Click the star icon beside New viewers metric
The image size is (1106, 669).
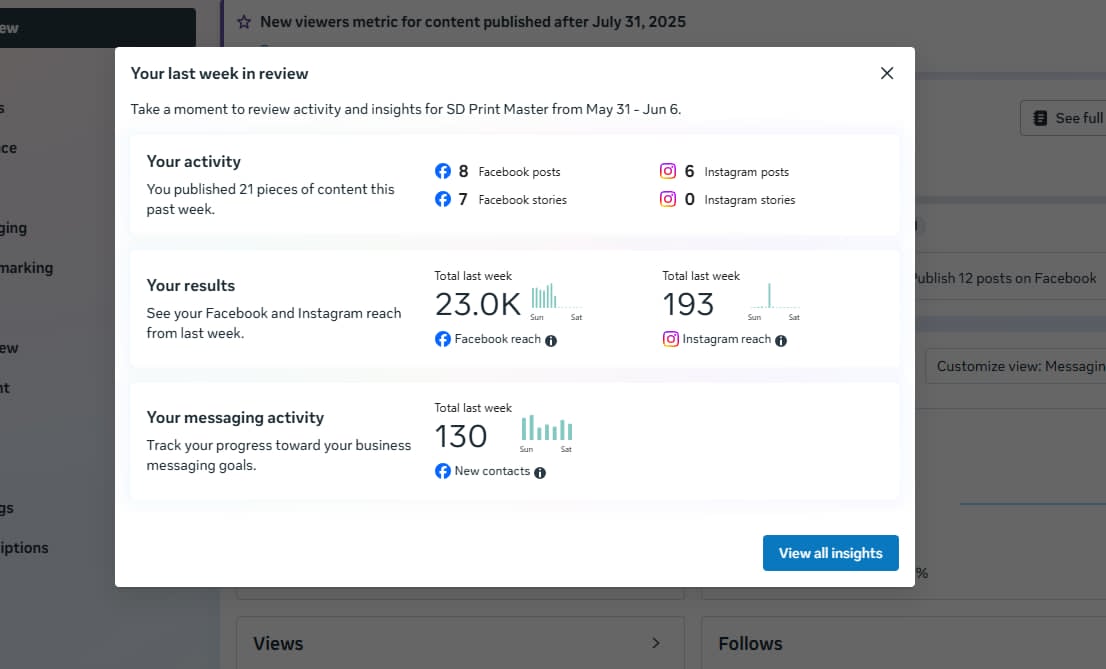coord(244,22)
